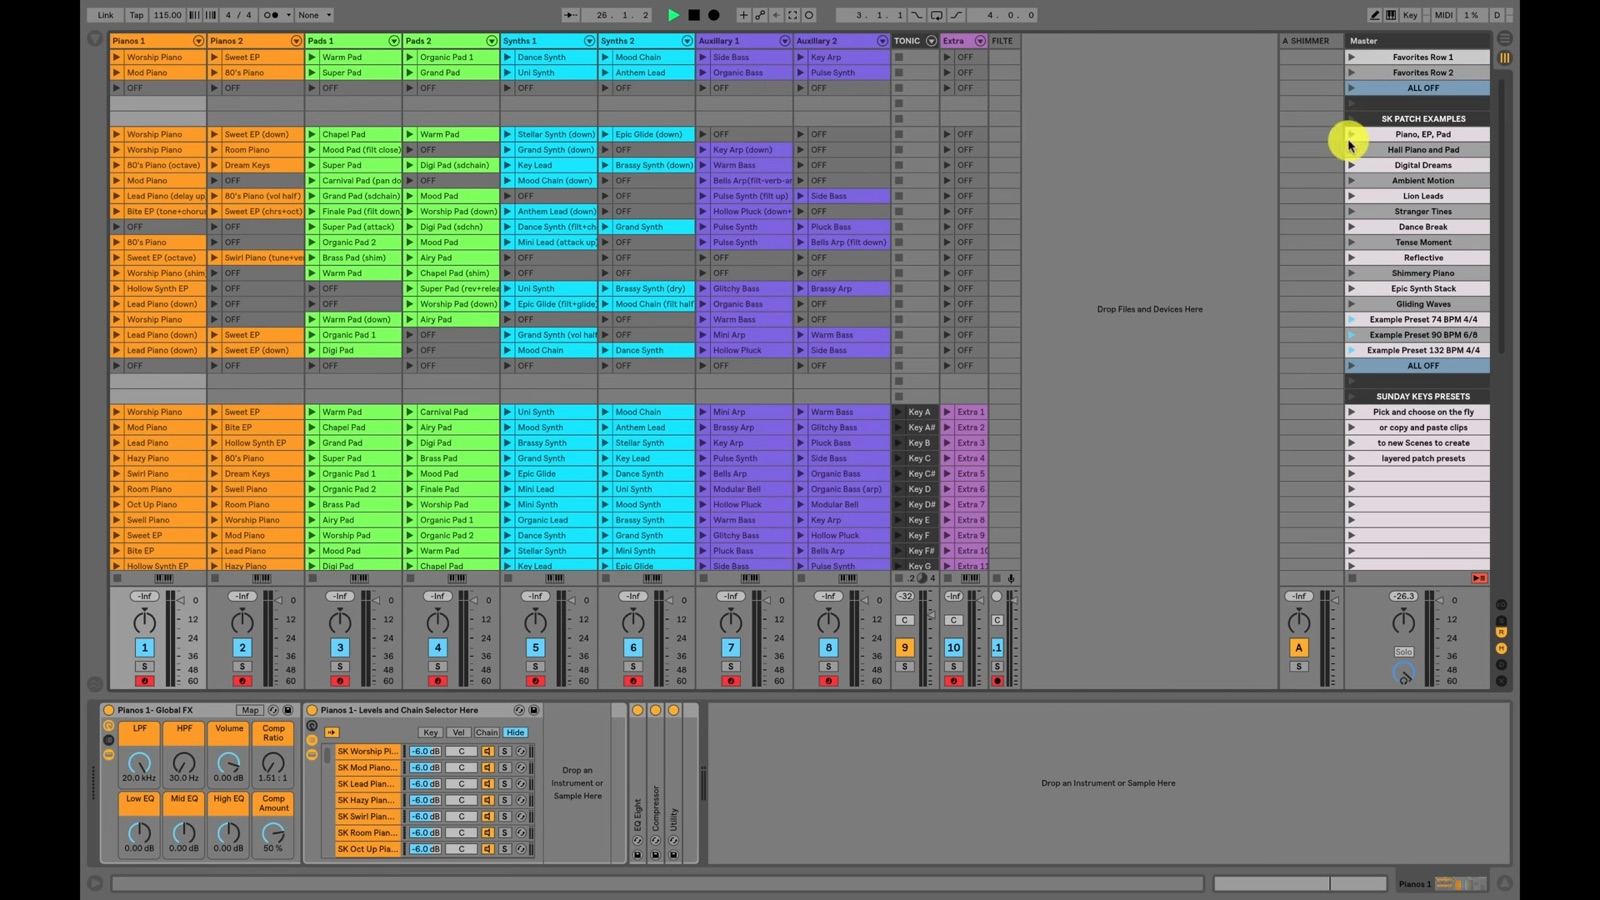1600x900 pixels.
Task: Open Synths 2 track header dropdown
Action: (686, 41)
